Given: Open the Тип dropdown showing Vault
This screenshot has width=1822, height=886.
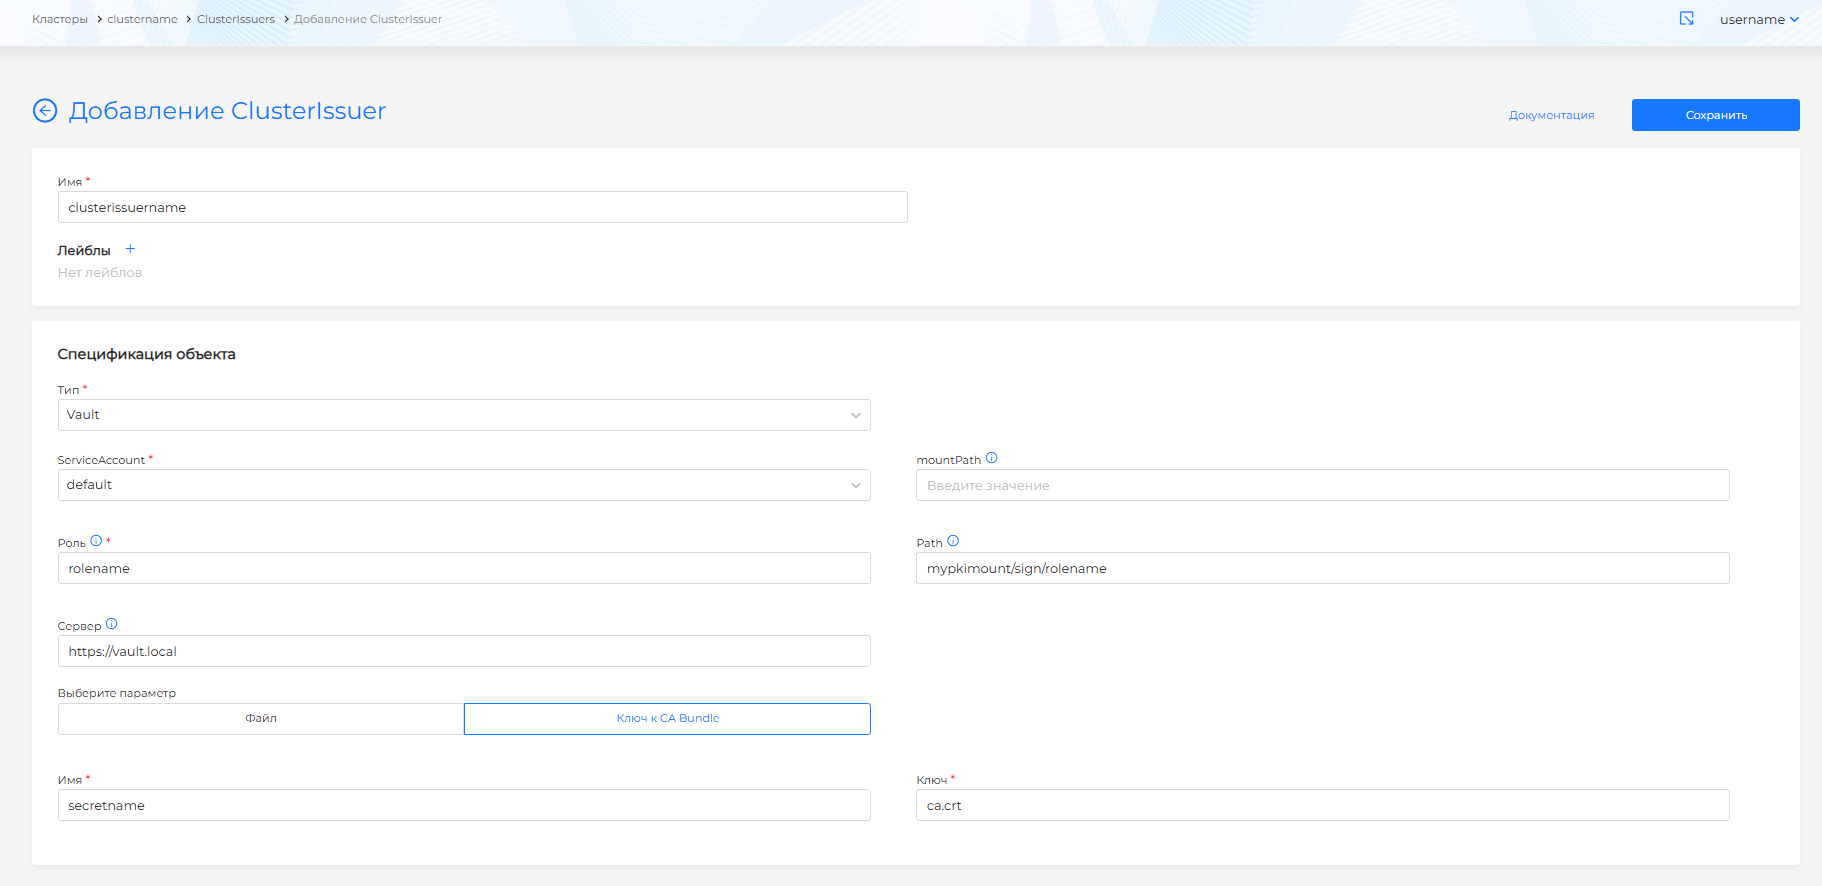Looking at the screenshot, I should coord(464,415).
